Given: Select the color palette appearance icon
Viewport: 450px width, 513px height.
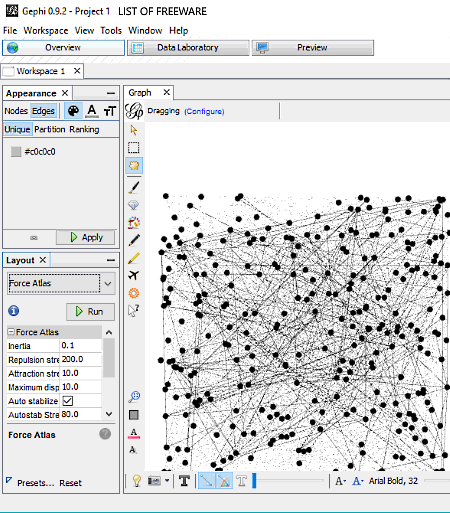Looking at the screenshot, I should click(73, 111).
